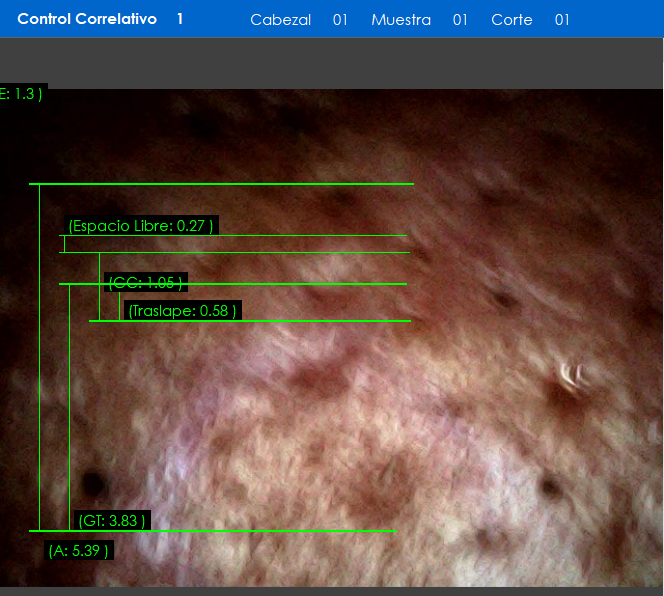Image resolution: width=664 pixels, height=596 pixels.
Task: Select the A: 5.39 measurement label
Action: (78, 550)
